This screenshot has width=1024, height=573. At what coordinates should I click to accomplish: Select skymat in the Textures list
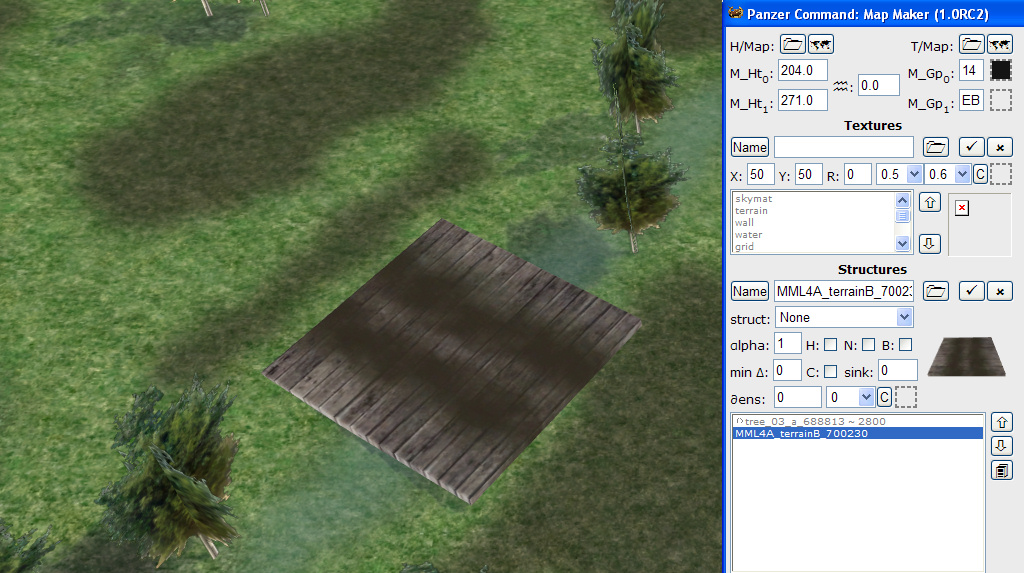pyautogui.click(x=754, y=199)
